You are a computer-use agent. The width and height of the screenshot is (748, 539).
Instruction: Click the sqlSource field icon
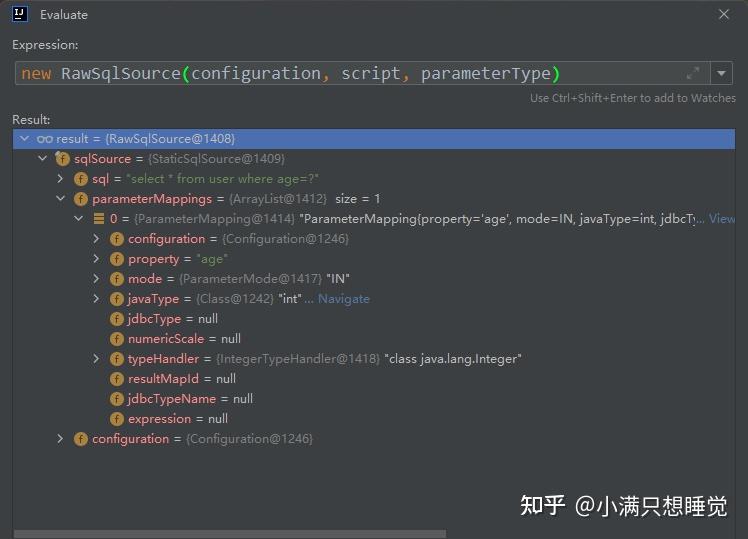pyautogui.click(x=63, y=159)
